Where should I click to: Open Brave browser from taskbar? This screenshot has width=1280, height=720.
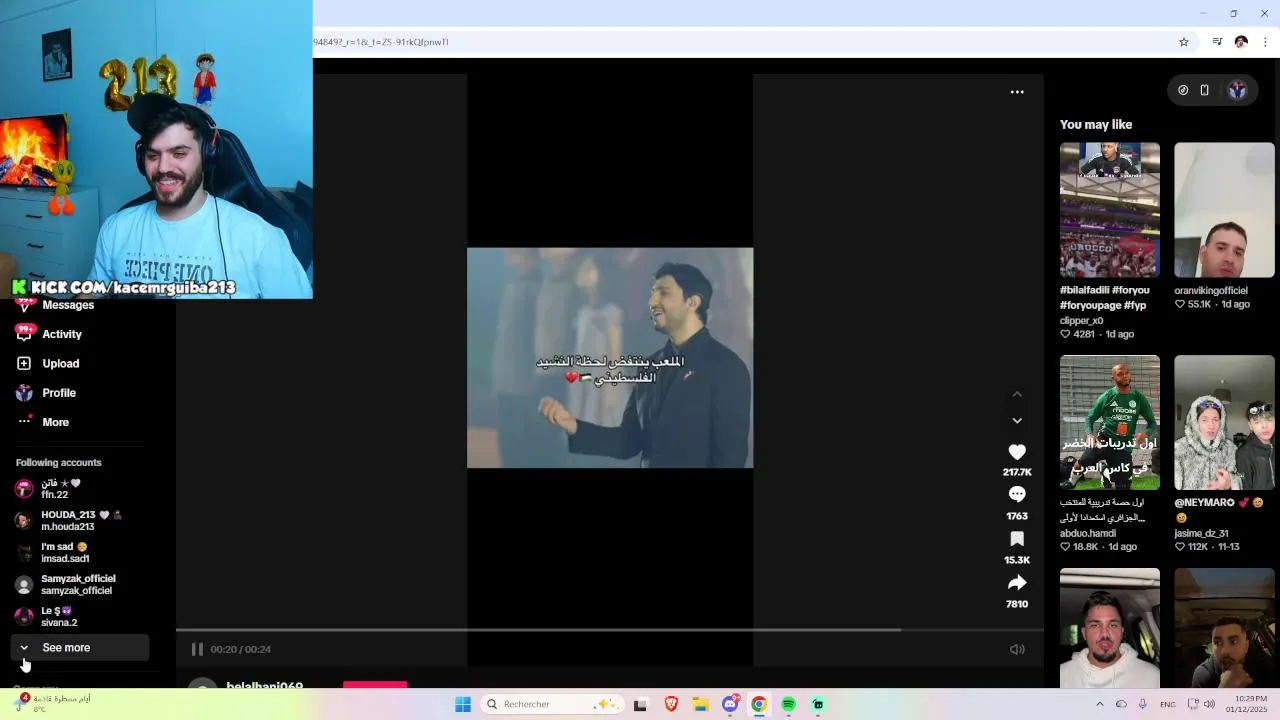point(671,704)
